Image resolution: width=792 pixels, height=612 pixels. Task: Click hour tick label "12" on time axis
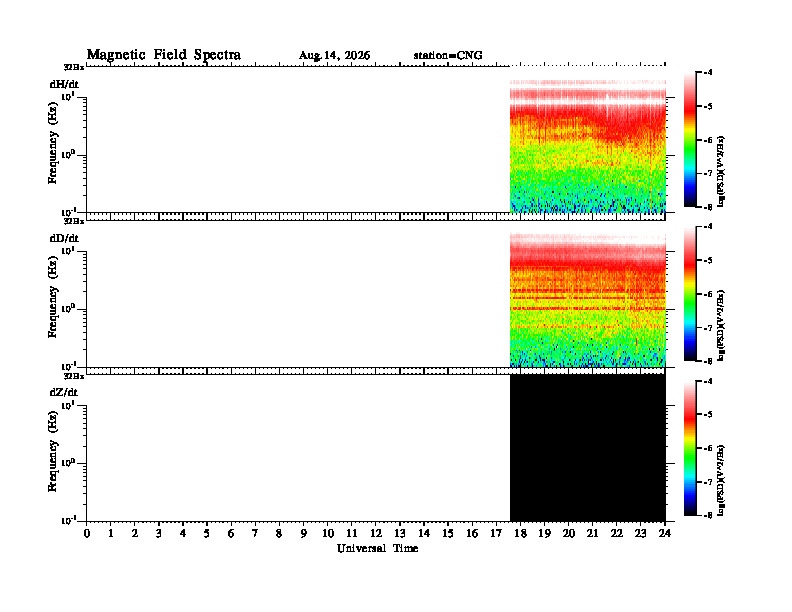[x=376, y=534]
